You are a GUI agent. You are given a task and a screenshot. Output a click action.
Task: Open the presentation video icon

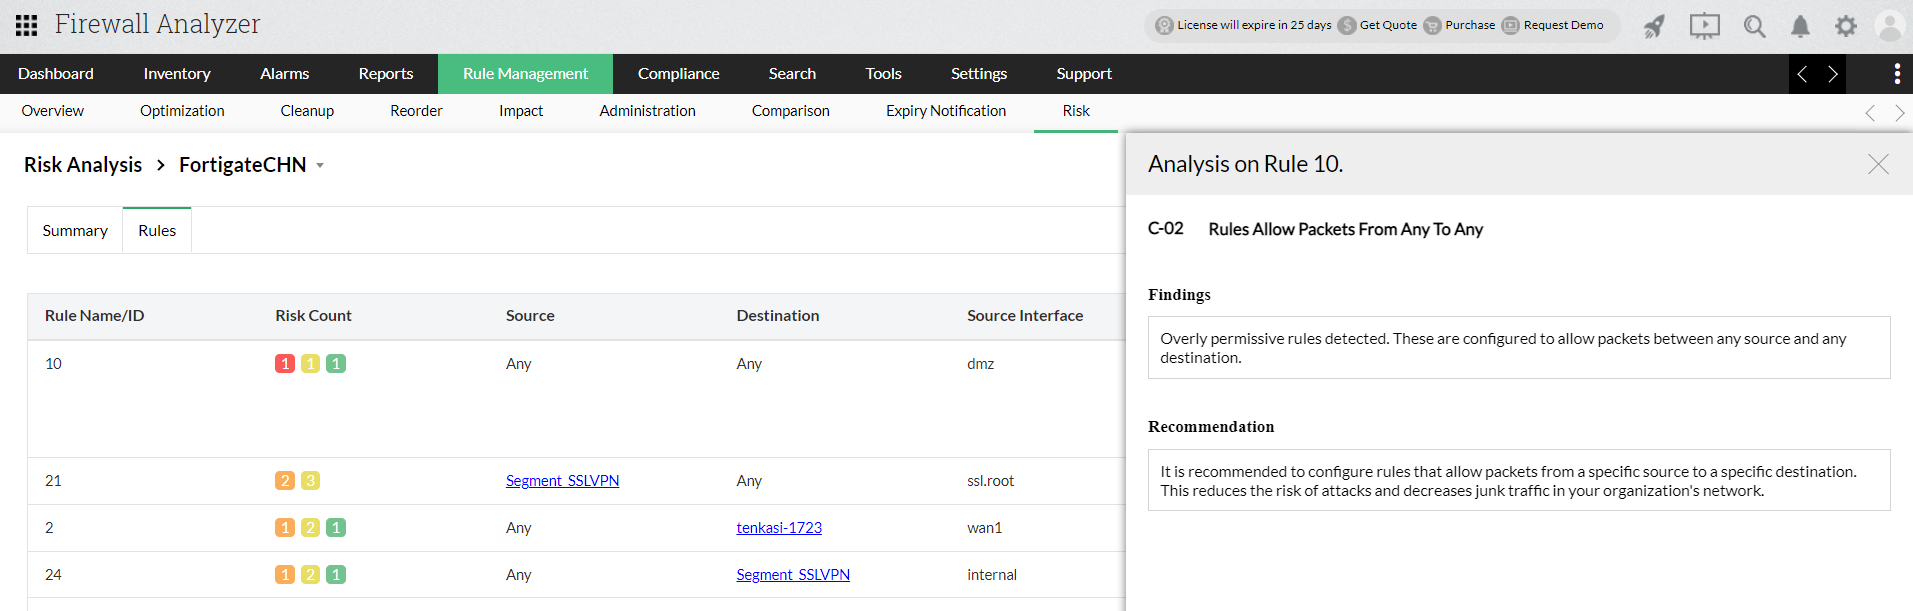pos(1704,26)
